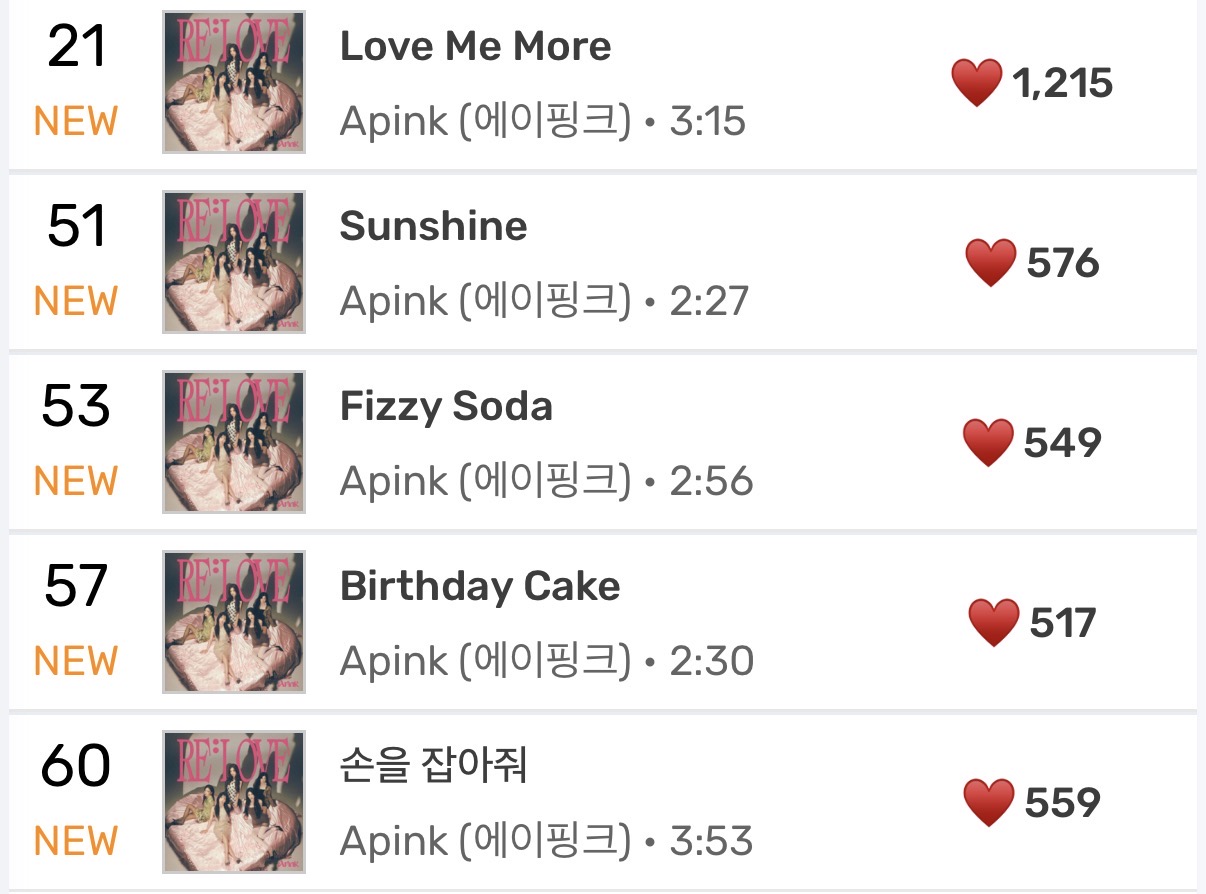Open the Love Me More album cover
This screenshot has width=1206, height=894.
coord(234,82)
